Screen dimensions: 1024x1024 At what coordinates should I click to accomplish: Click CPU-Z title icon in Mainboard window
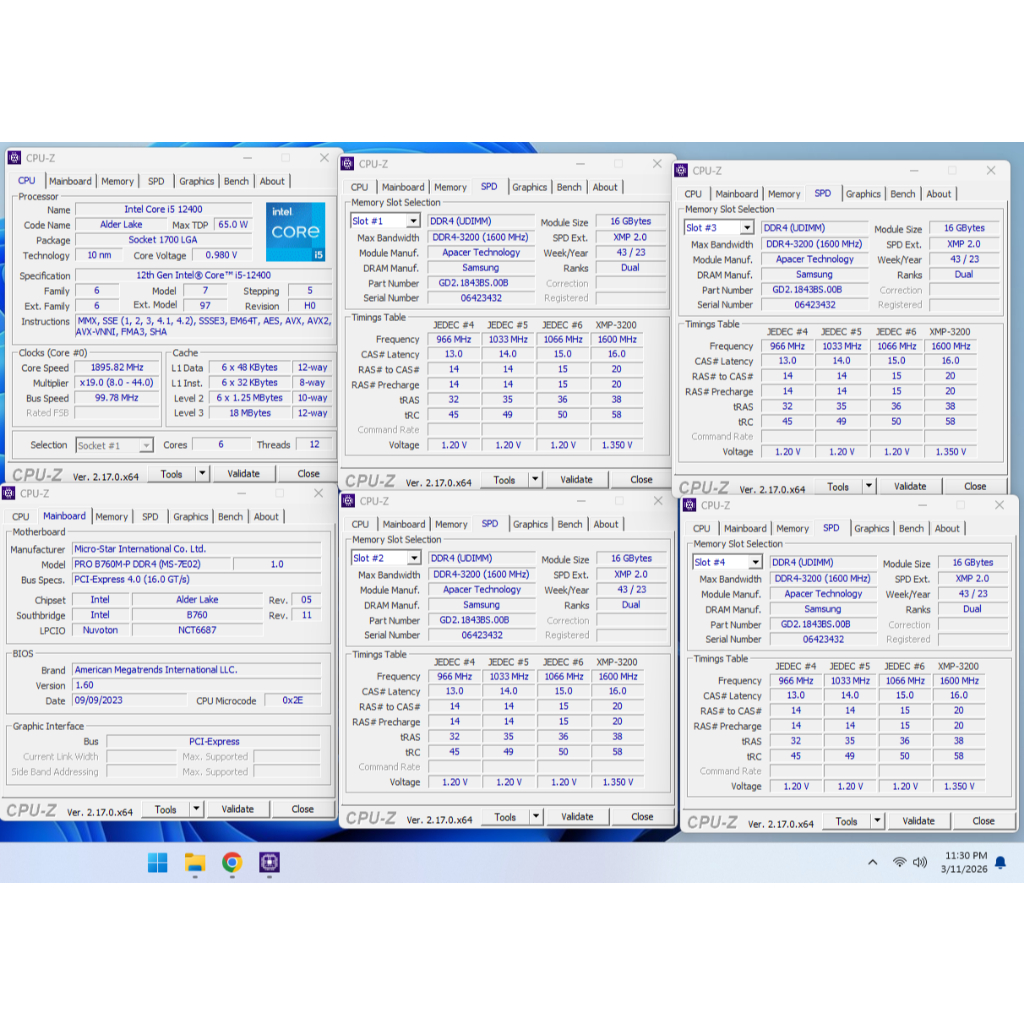pyautogui.click(x=11, y=493)
